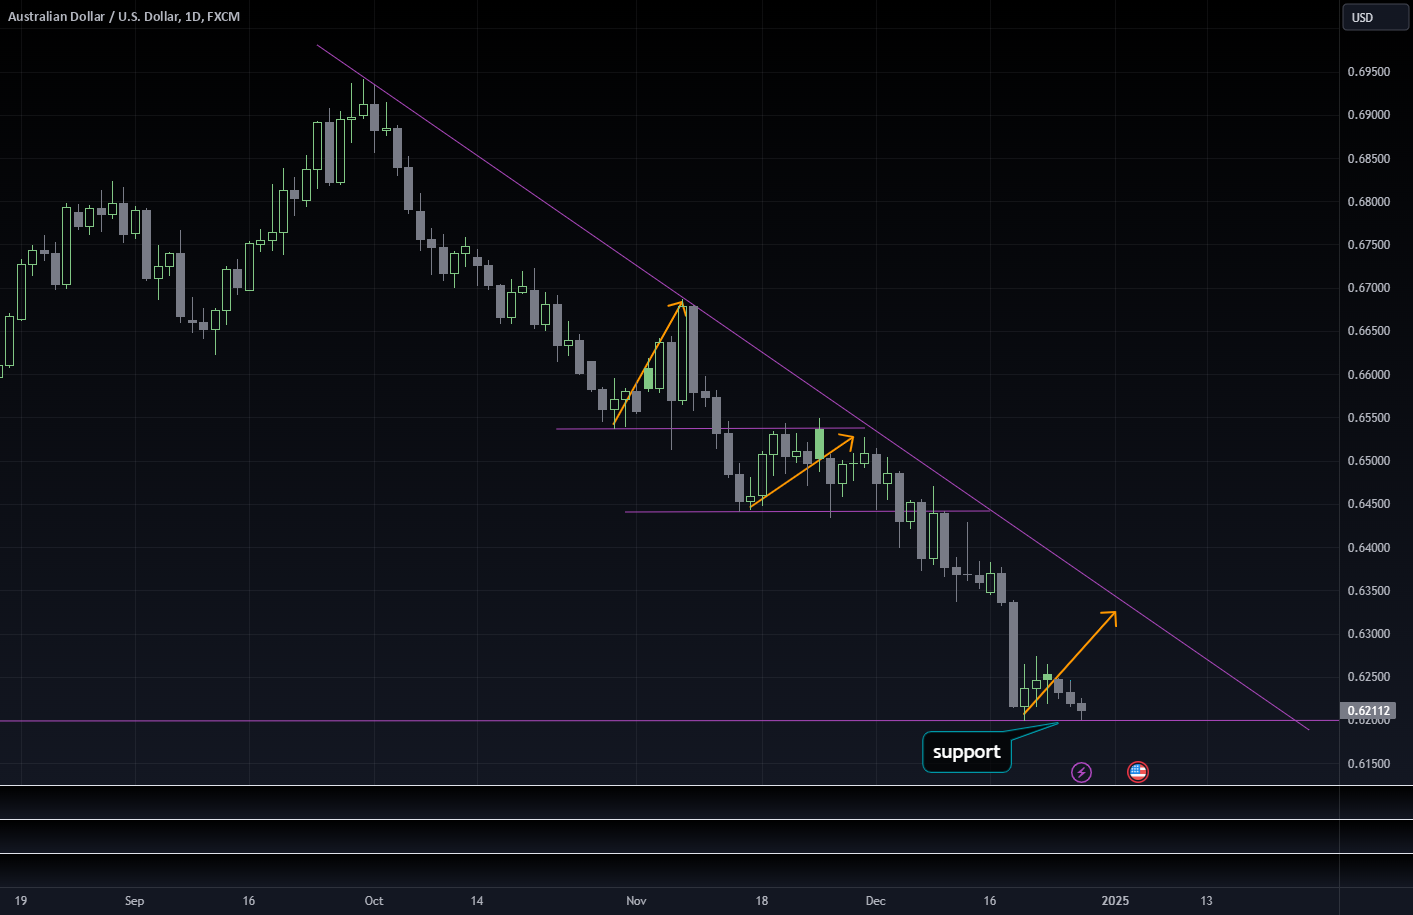
Task: Click the Nov date label on time axis
Action: point(636,901)
